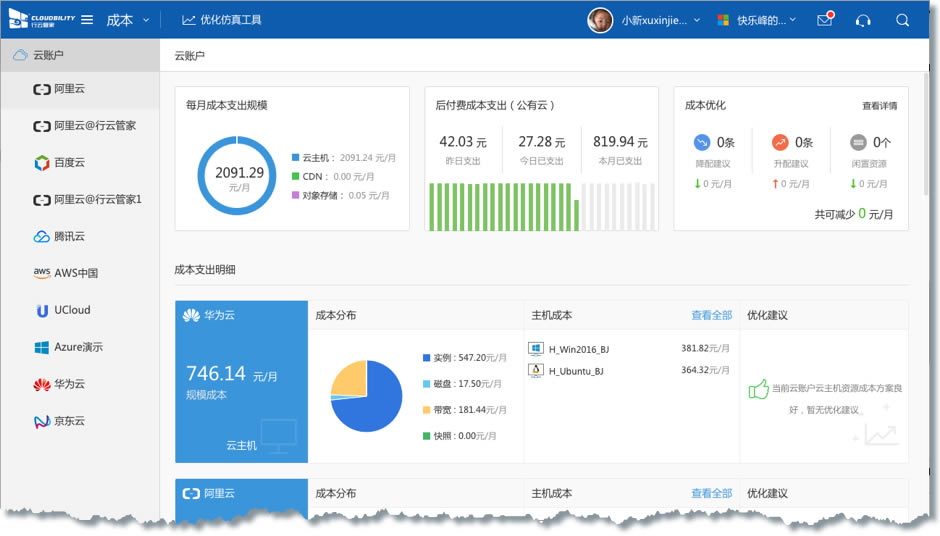This screenshot has width=940, height=536.
Task: Click the 华为云 petal icon in sidebar
Action: point(41,384)
